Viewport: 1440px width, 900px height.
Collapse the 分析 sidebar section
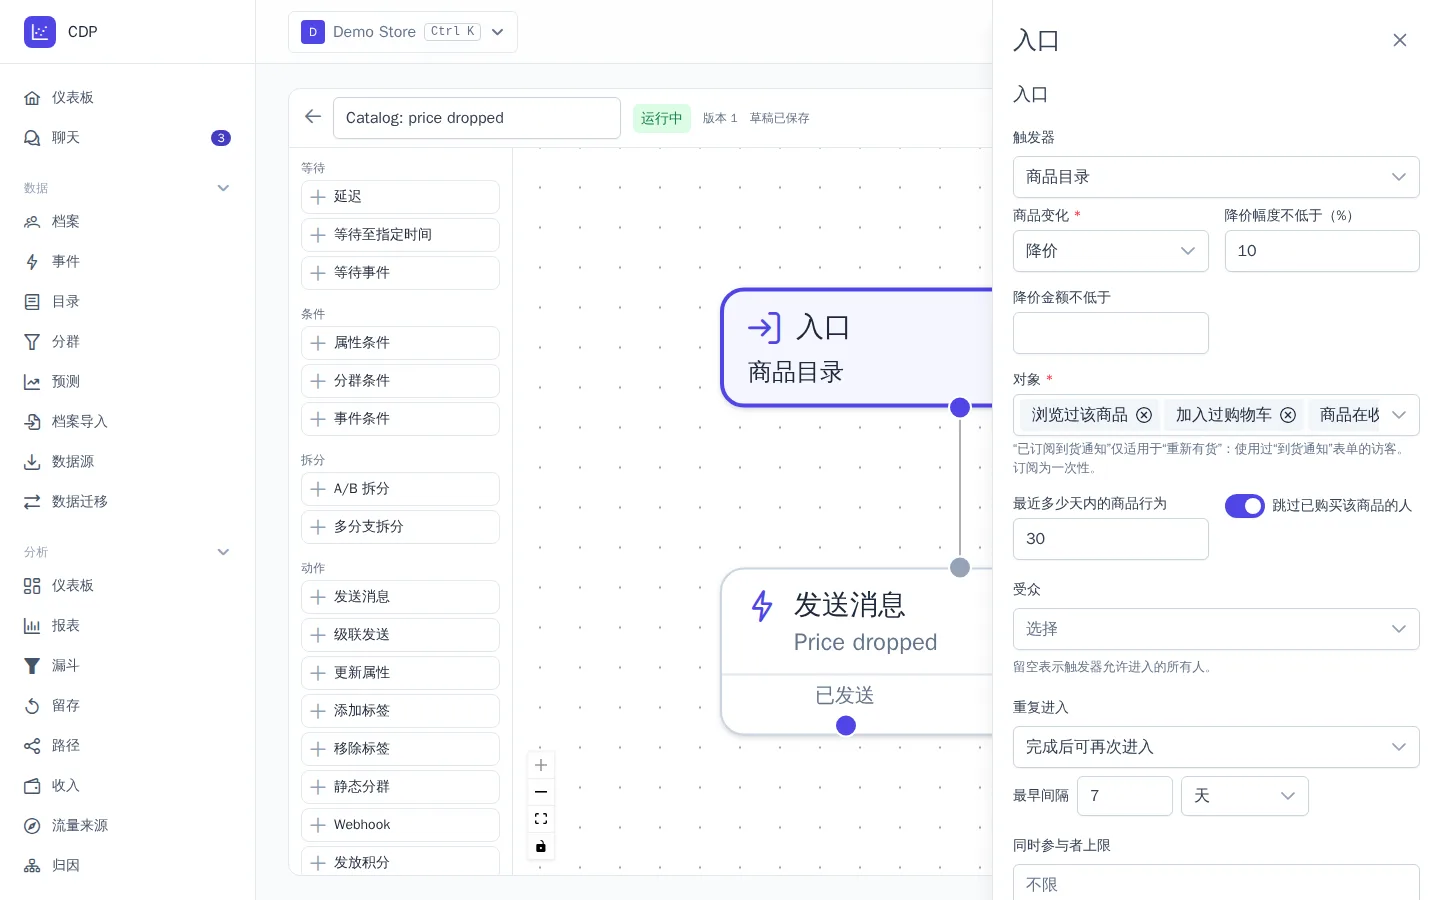223,552
